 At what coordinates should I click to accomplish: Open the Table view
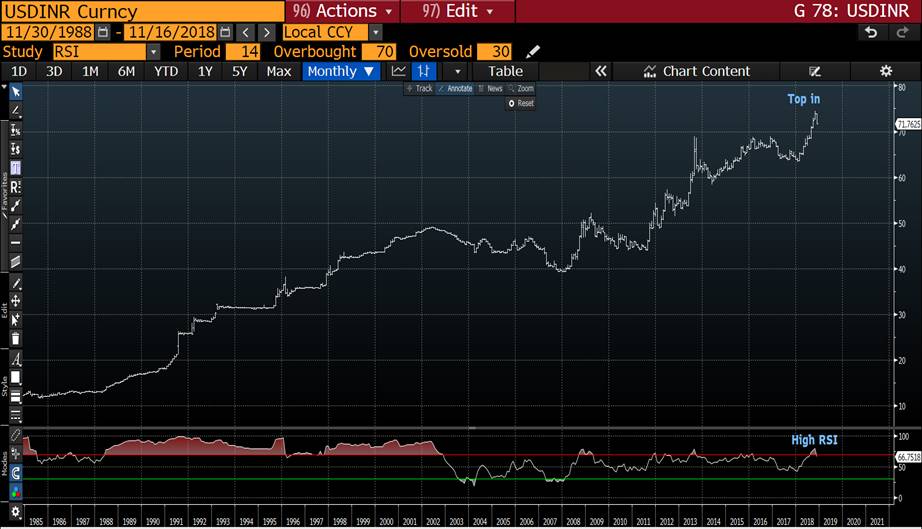tap(505, 71)
